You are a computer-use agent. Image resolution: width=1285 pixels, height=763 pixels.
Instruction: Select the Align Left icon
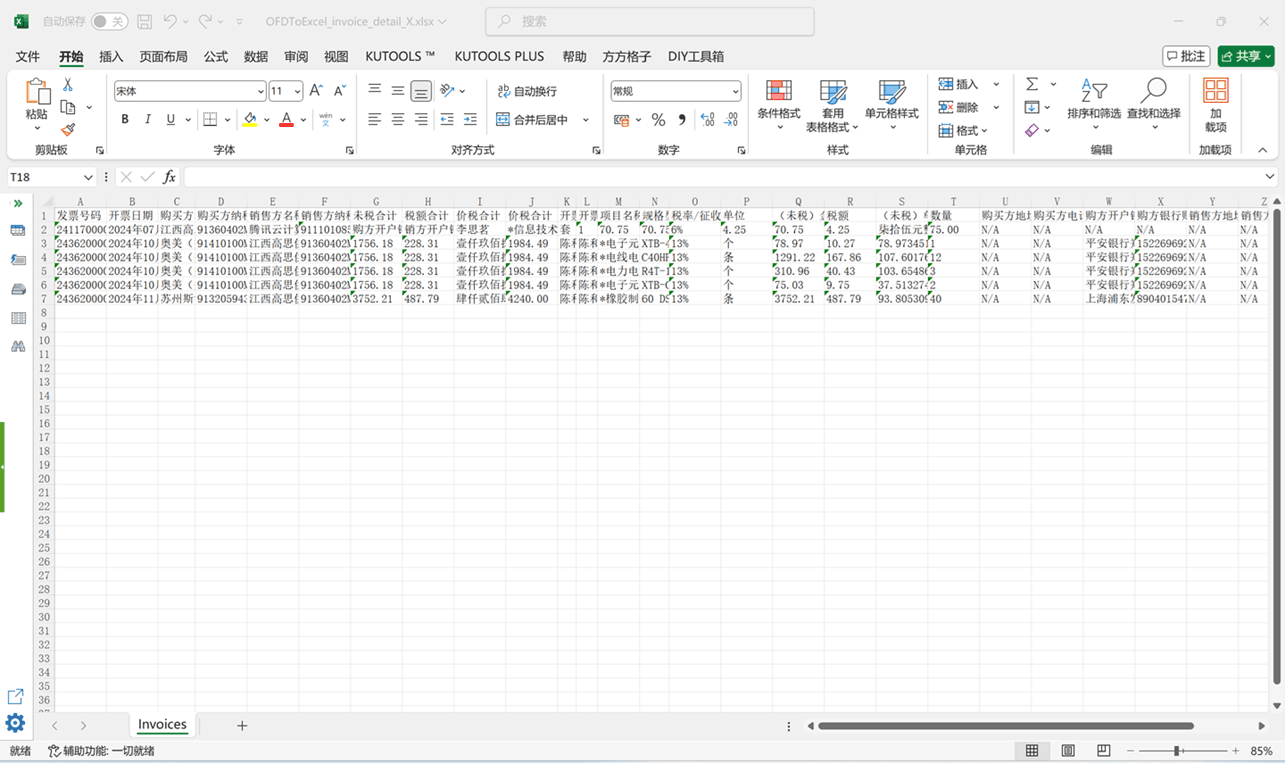375,120
